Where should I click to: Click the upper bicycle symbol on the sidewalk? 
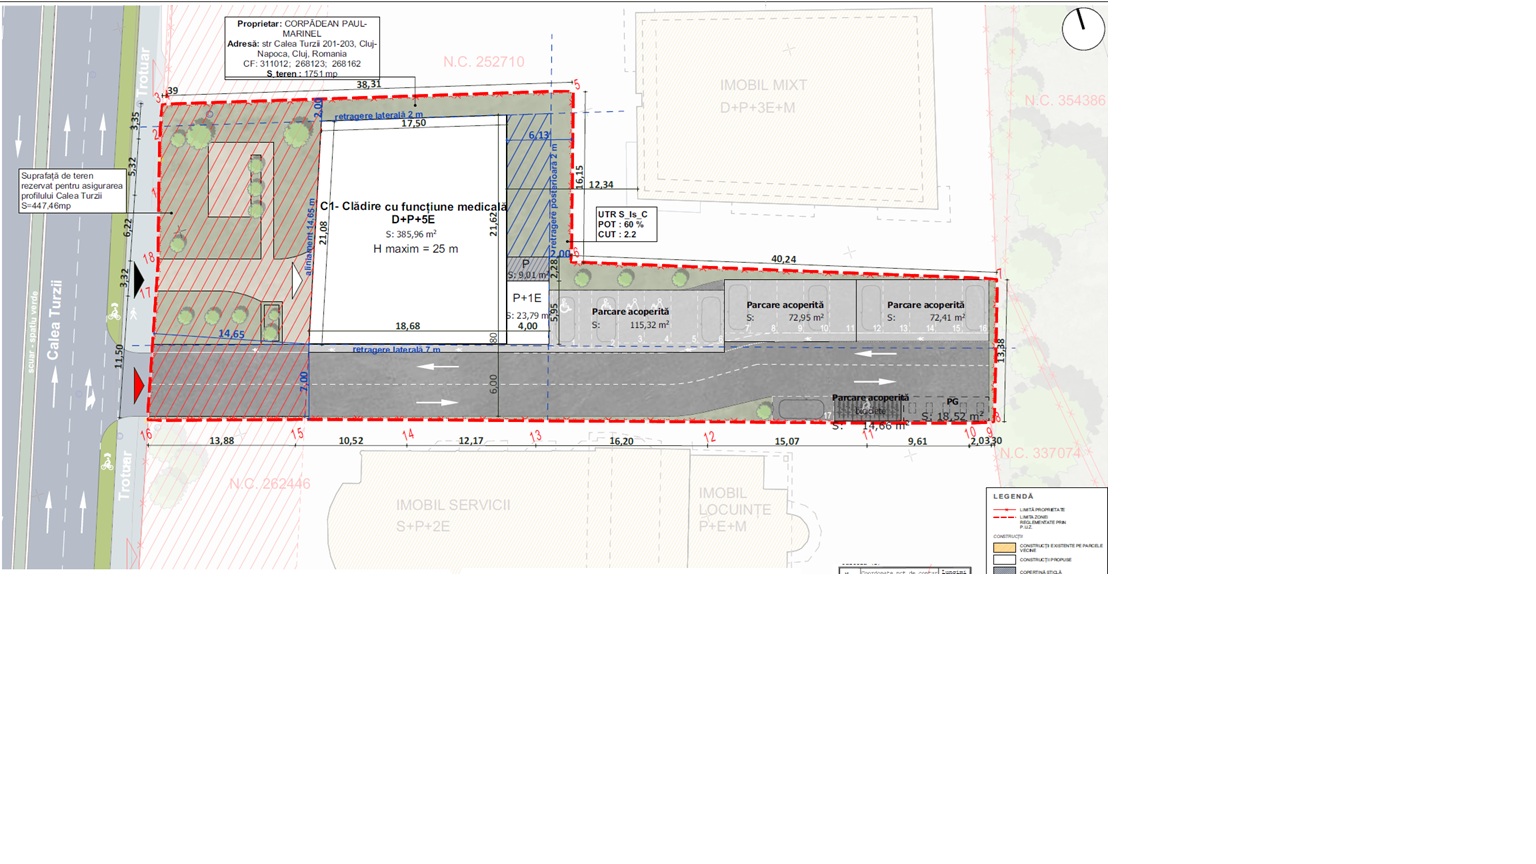click(114, 312)
